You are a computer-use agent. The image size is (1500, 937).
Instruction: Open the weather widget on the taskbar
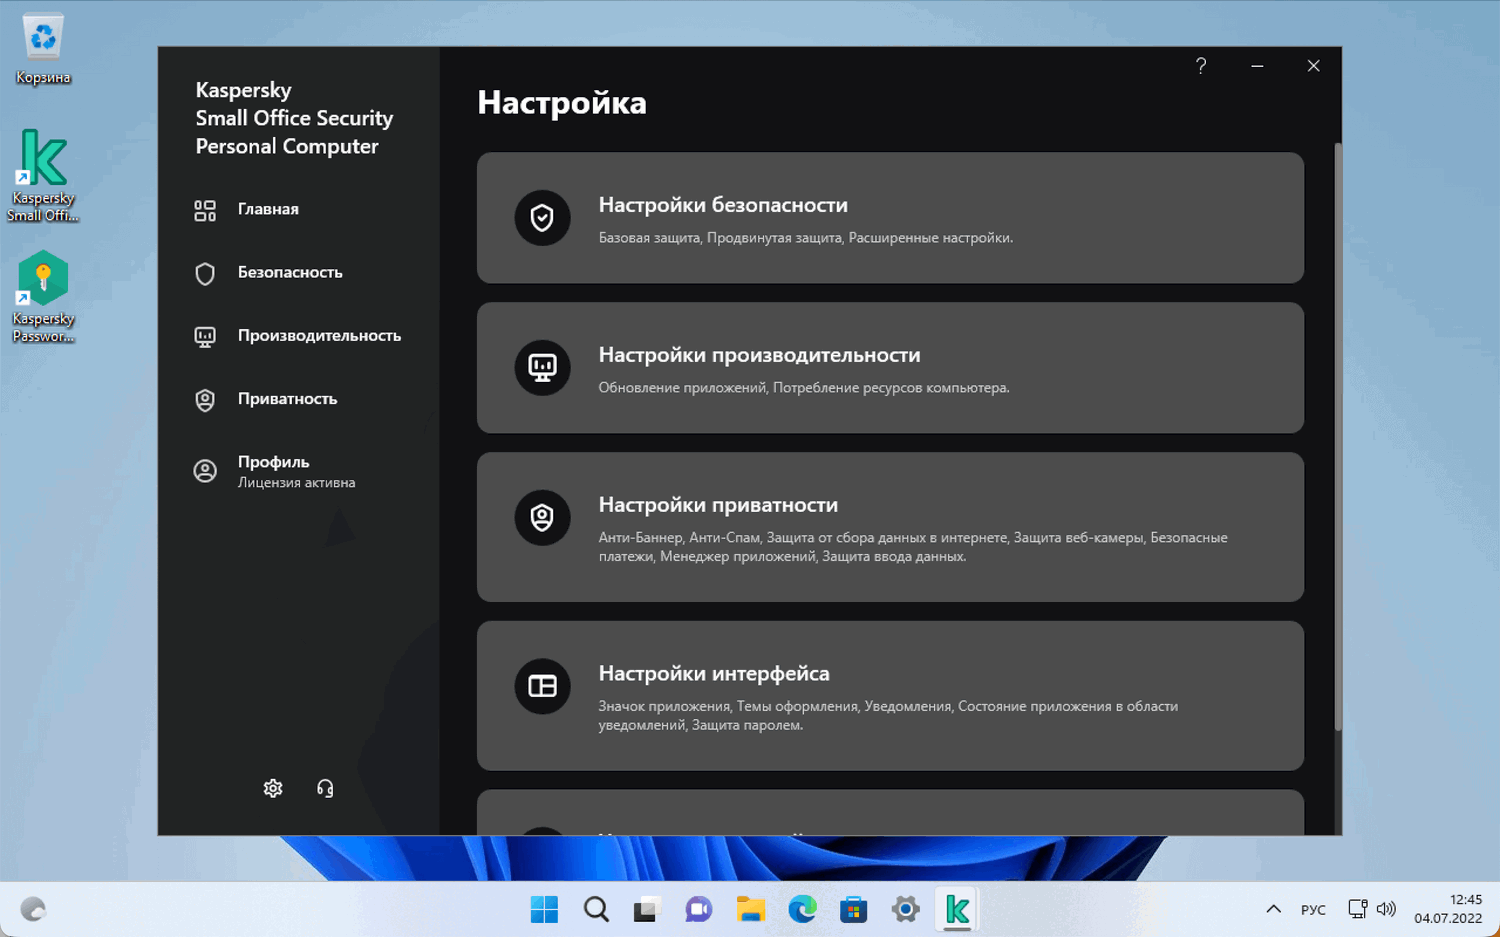pos(33,909)
